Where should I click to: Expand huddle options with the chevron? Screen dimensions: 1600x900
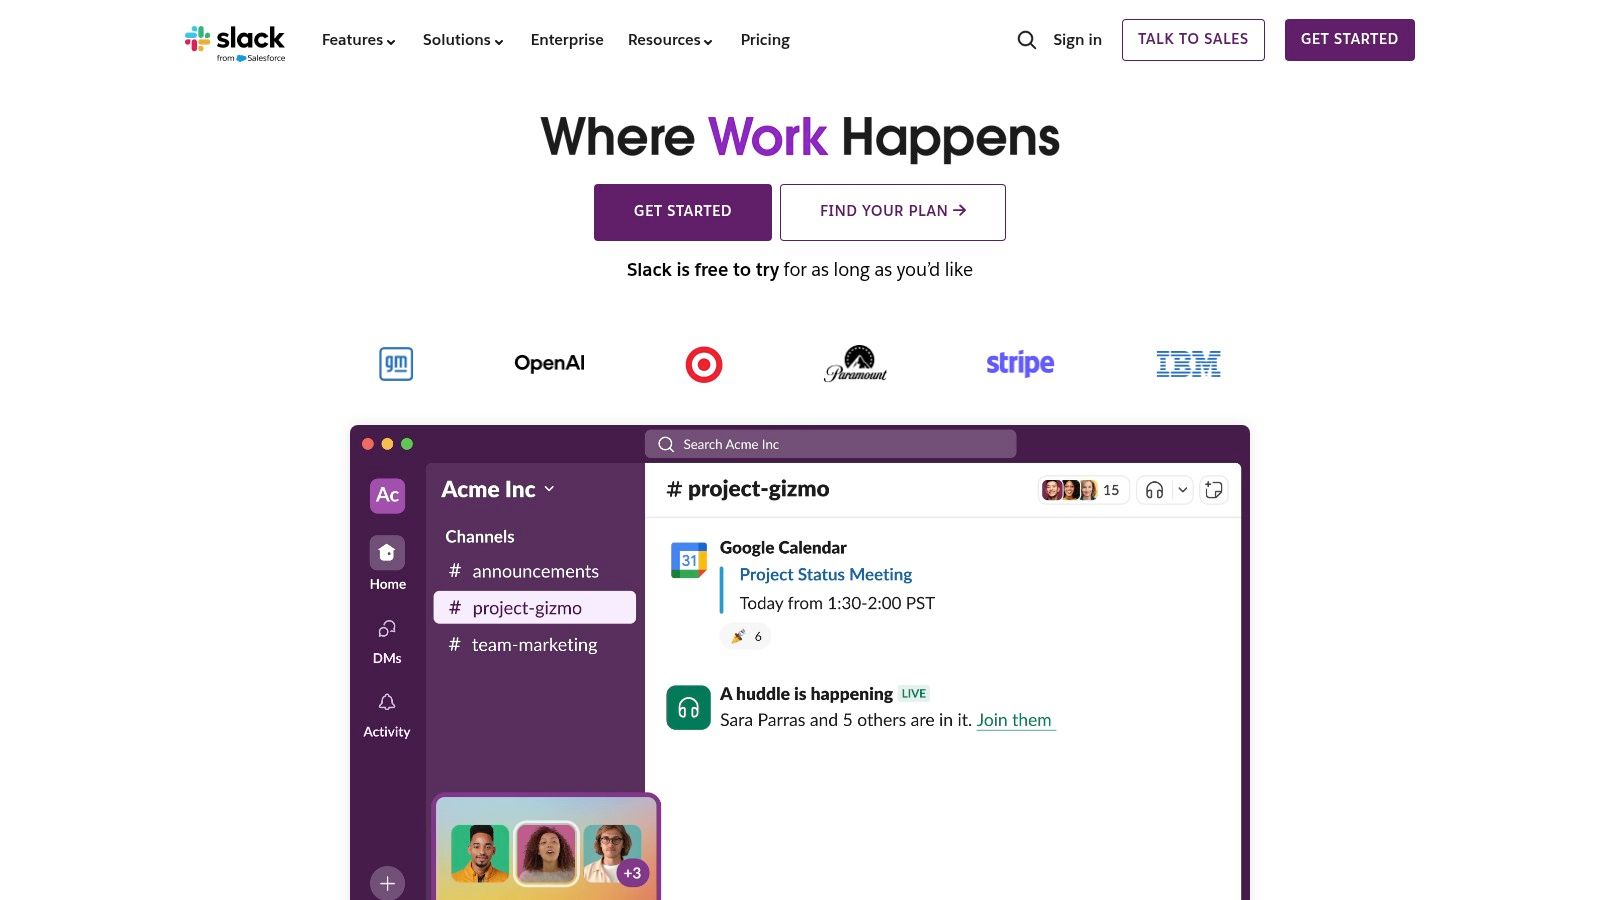tap(1182, 490)
